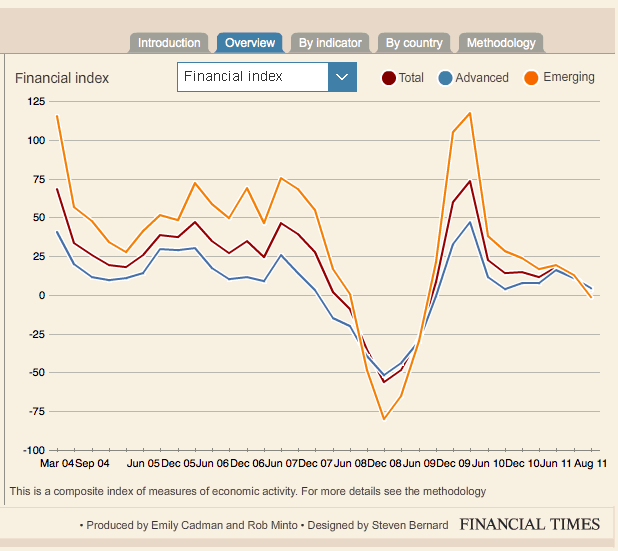
Task: Toggle the dark red Total series circle
Action: [x=389, y=78]
